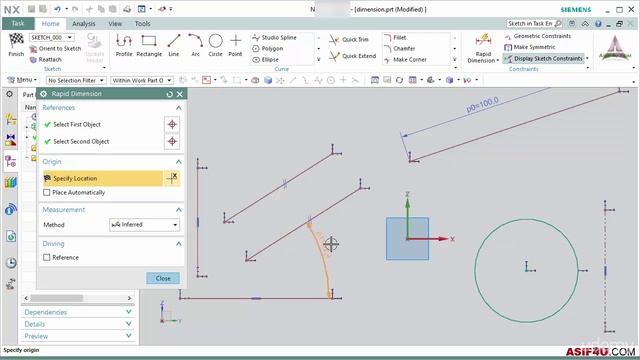This screenshot has height=360, width=640.
Task: Collapse the Measurement section
Action: pyautogui.click(x=178, y=210)
